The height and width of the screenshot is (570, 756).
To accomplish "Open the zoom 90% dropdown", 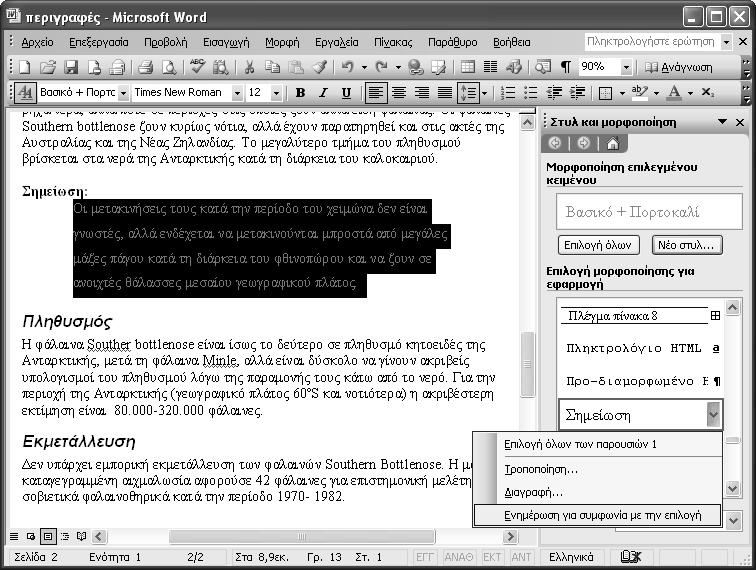I will pyautogui.click(x=626, y=67).
